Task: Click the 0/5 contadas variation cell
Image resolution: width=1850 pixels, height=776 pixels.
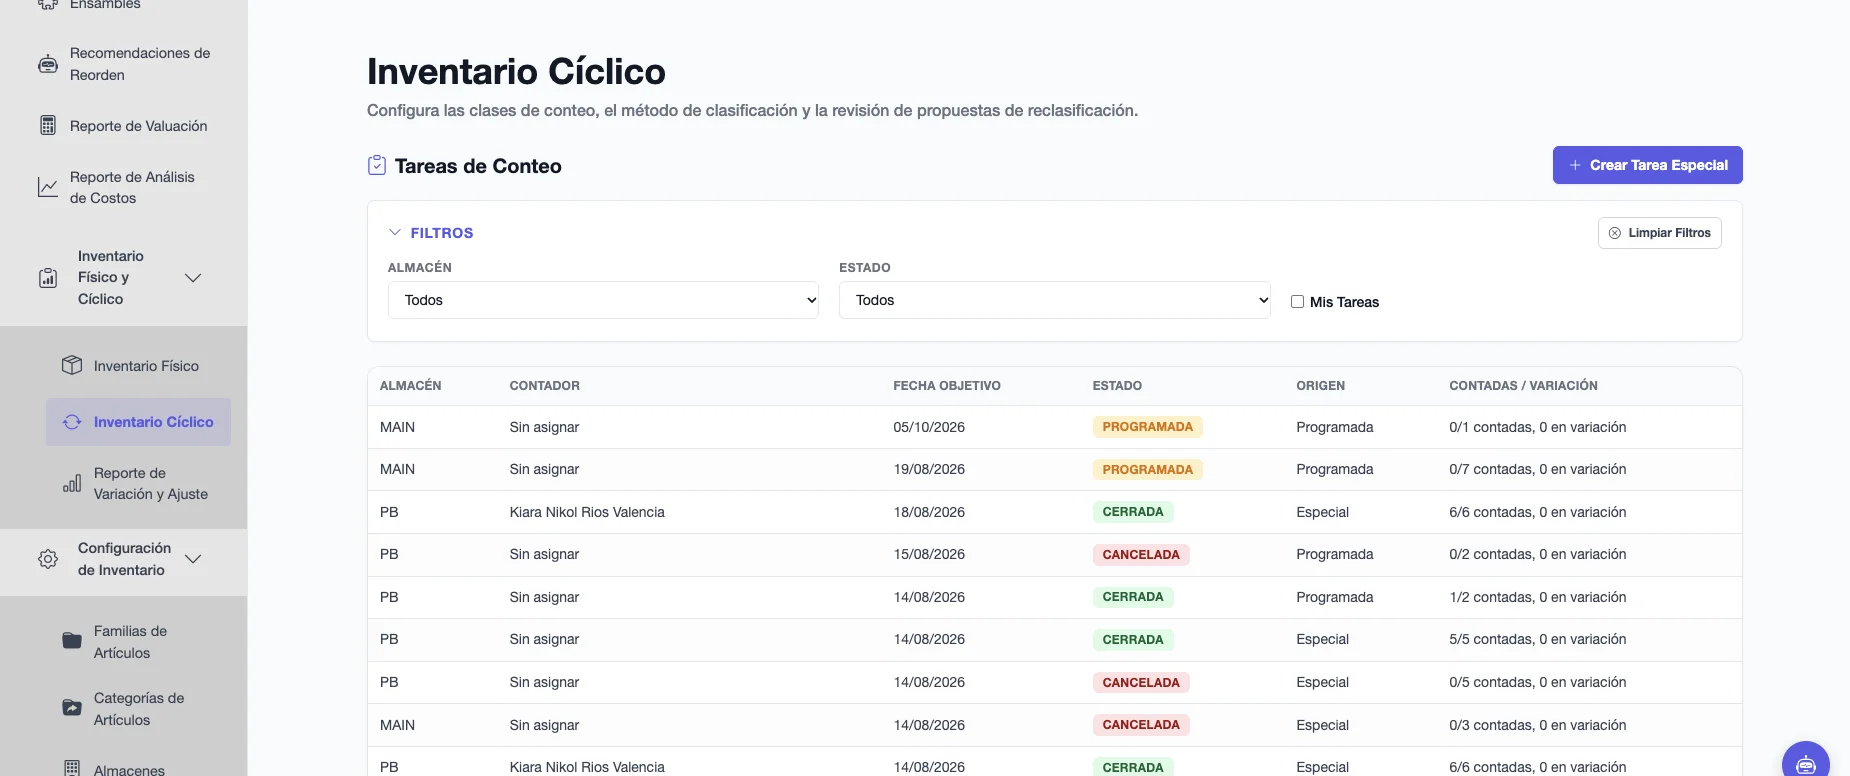Action: tap(1537, 682)
